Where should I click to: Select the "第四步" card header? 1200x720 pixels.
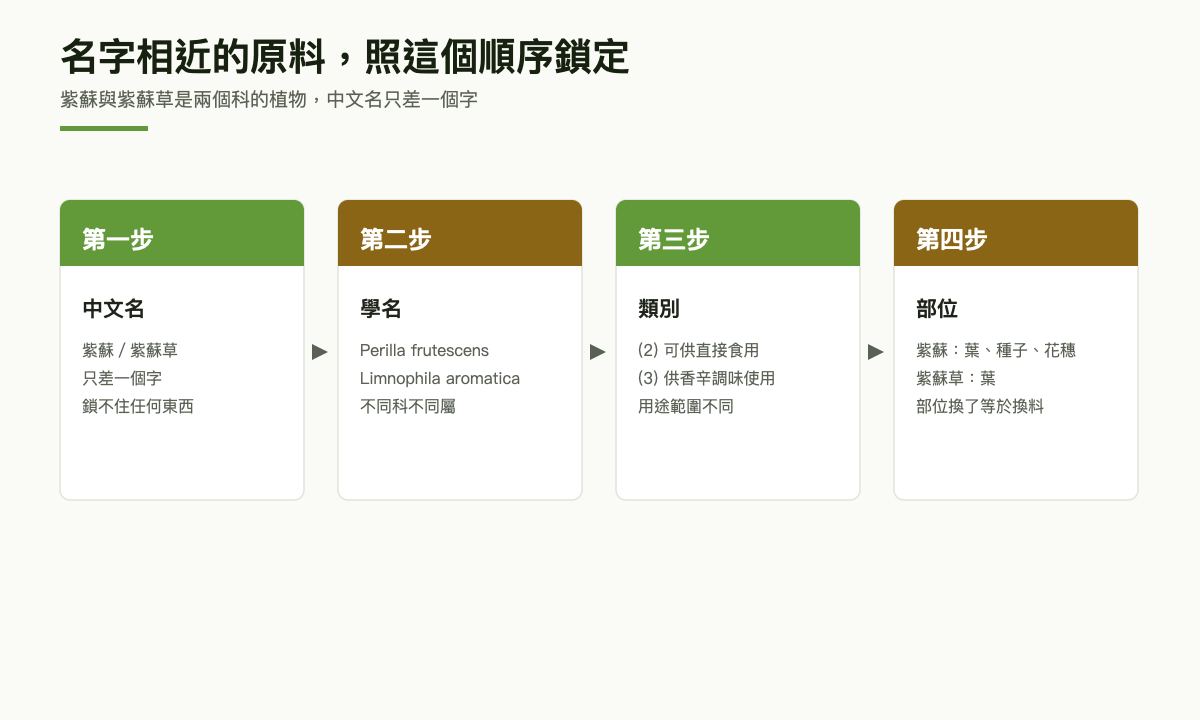[1016, 233]
